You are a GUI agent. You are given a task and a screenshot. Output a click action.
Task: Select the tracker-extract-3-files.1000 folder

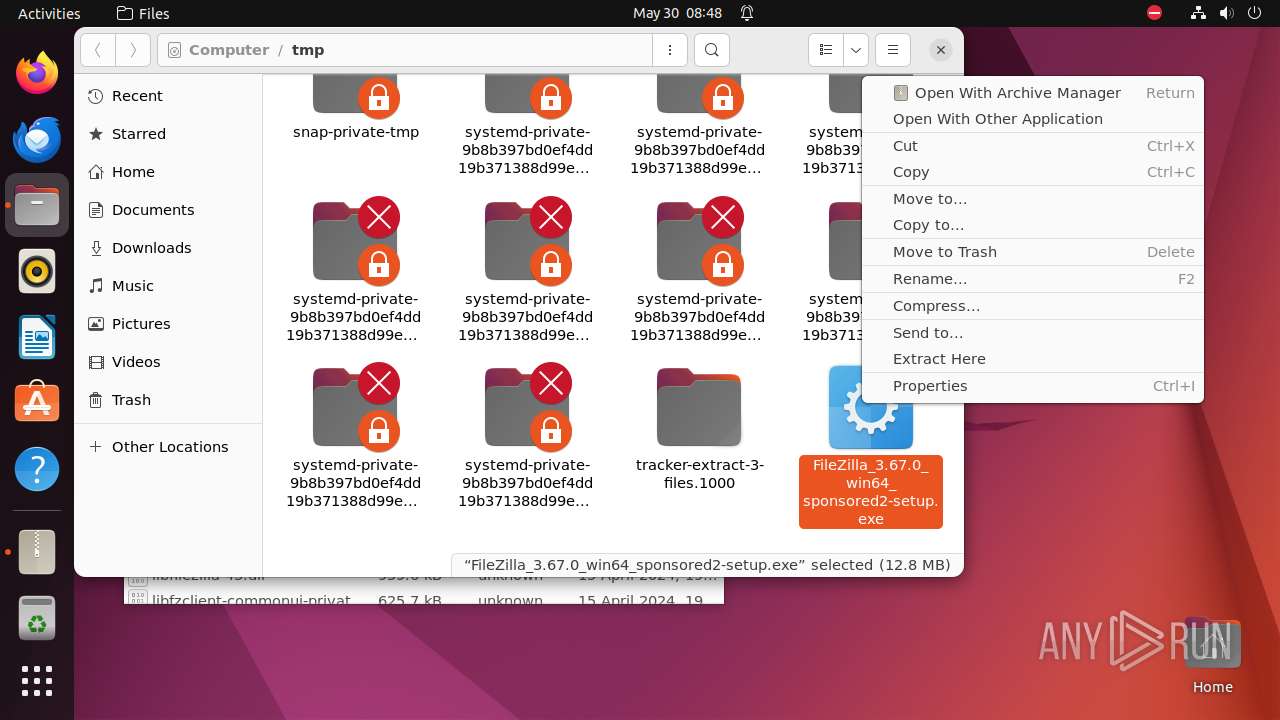[x=699, y=430]
